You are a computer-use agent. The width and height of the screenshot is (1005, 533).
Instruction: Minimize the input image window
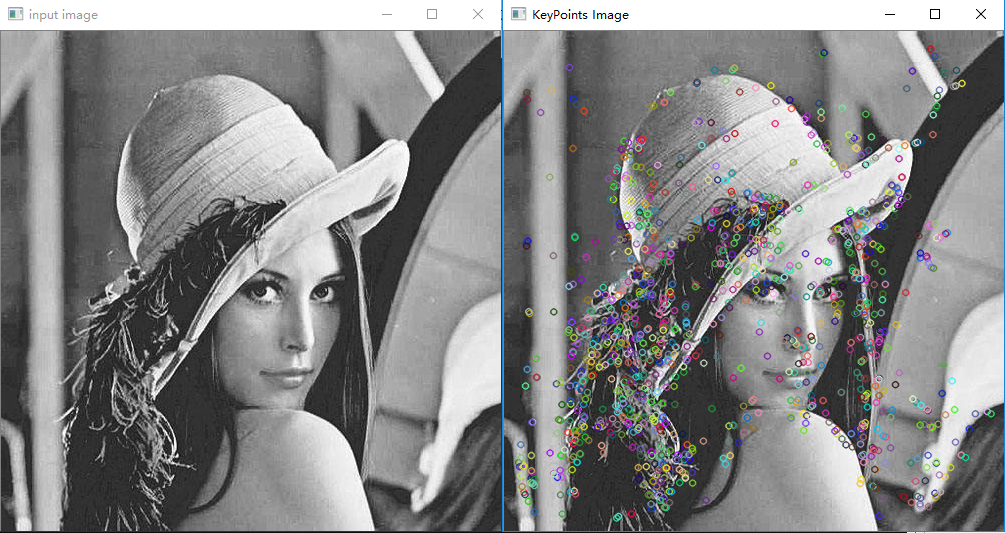tap(386, 14)
